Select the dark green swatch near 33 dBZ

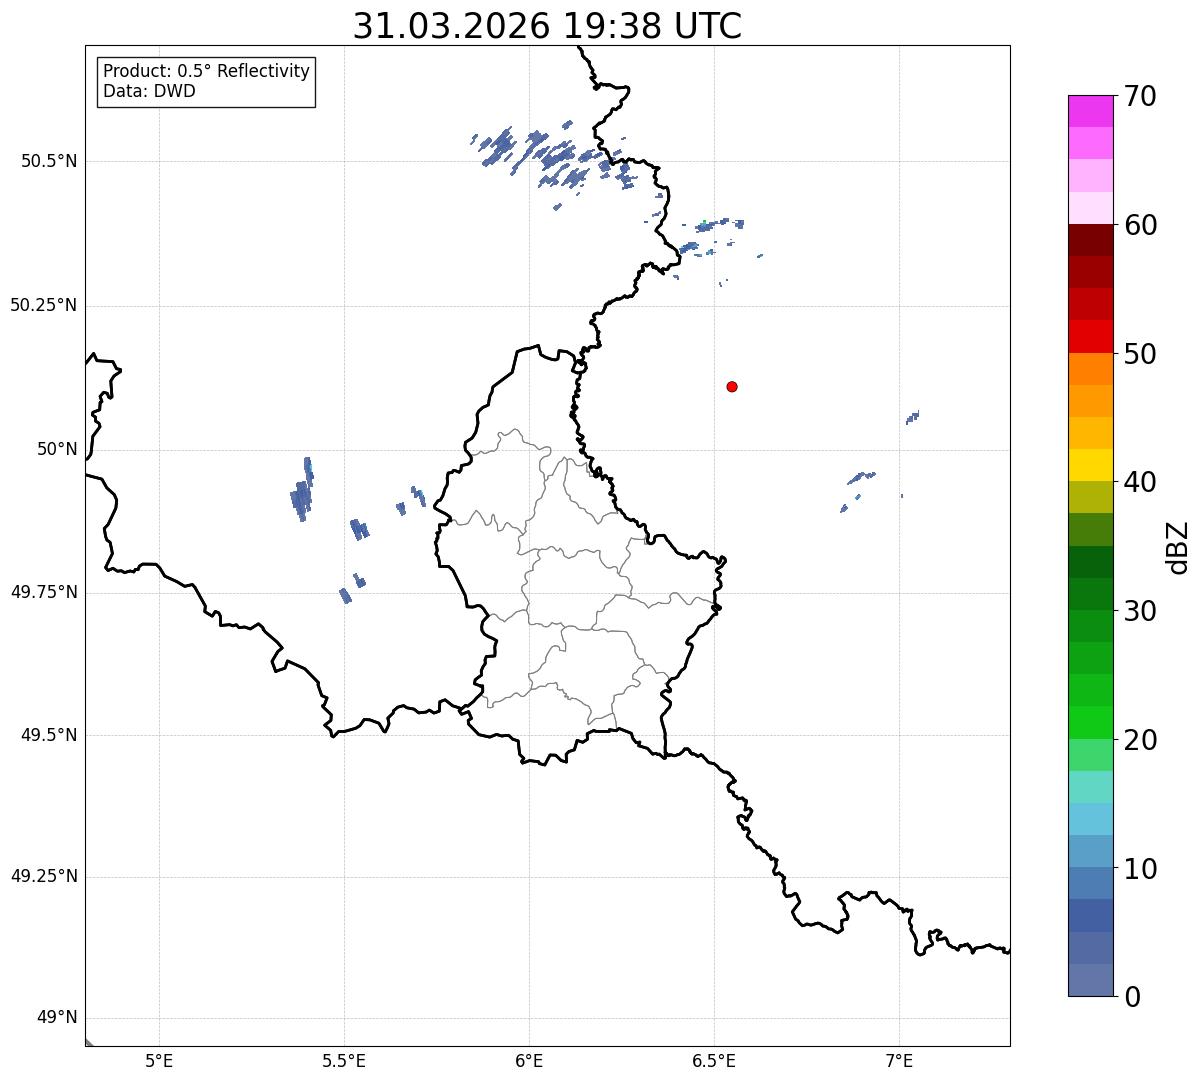click(1090, 562)
